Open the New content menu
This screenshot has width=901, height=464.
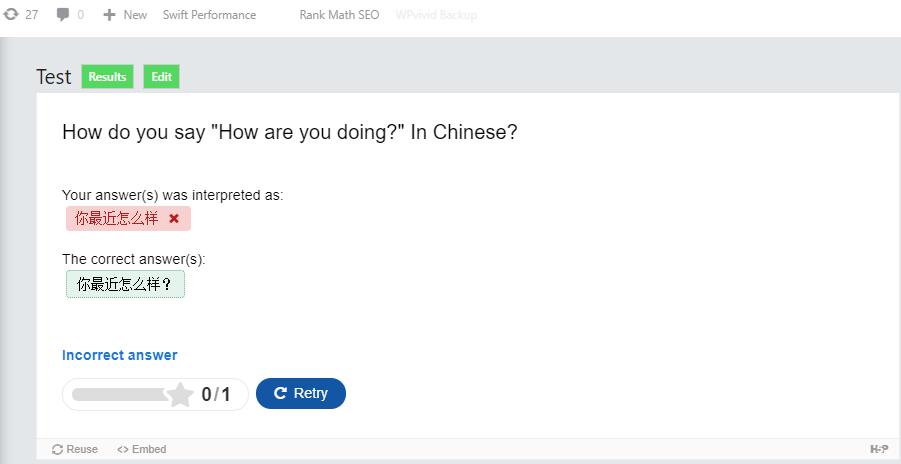(x=125, y=15)
